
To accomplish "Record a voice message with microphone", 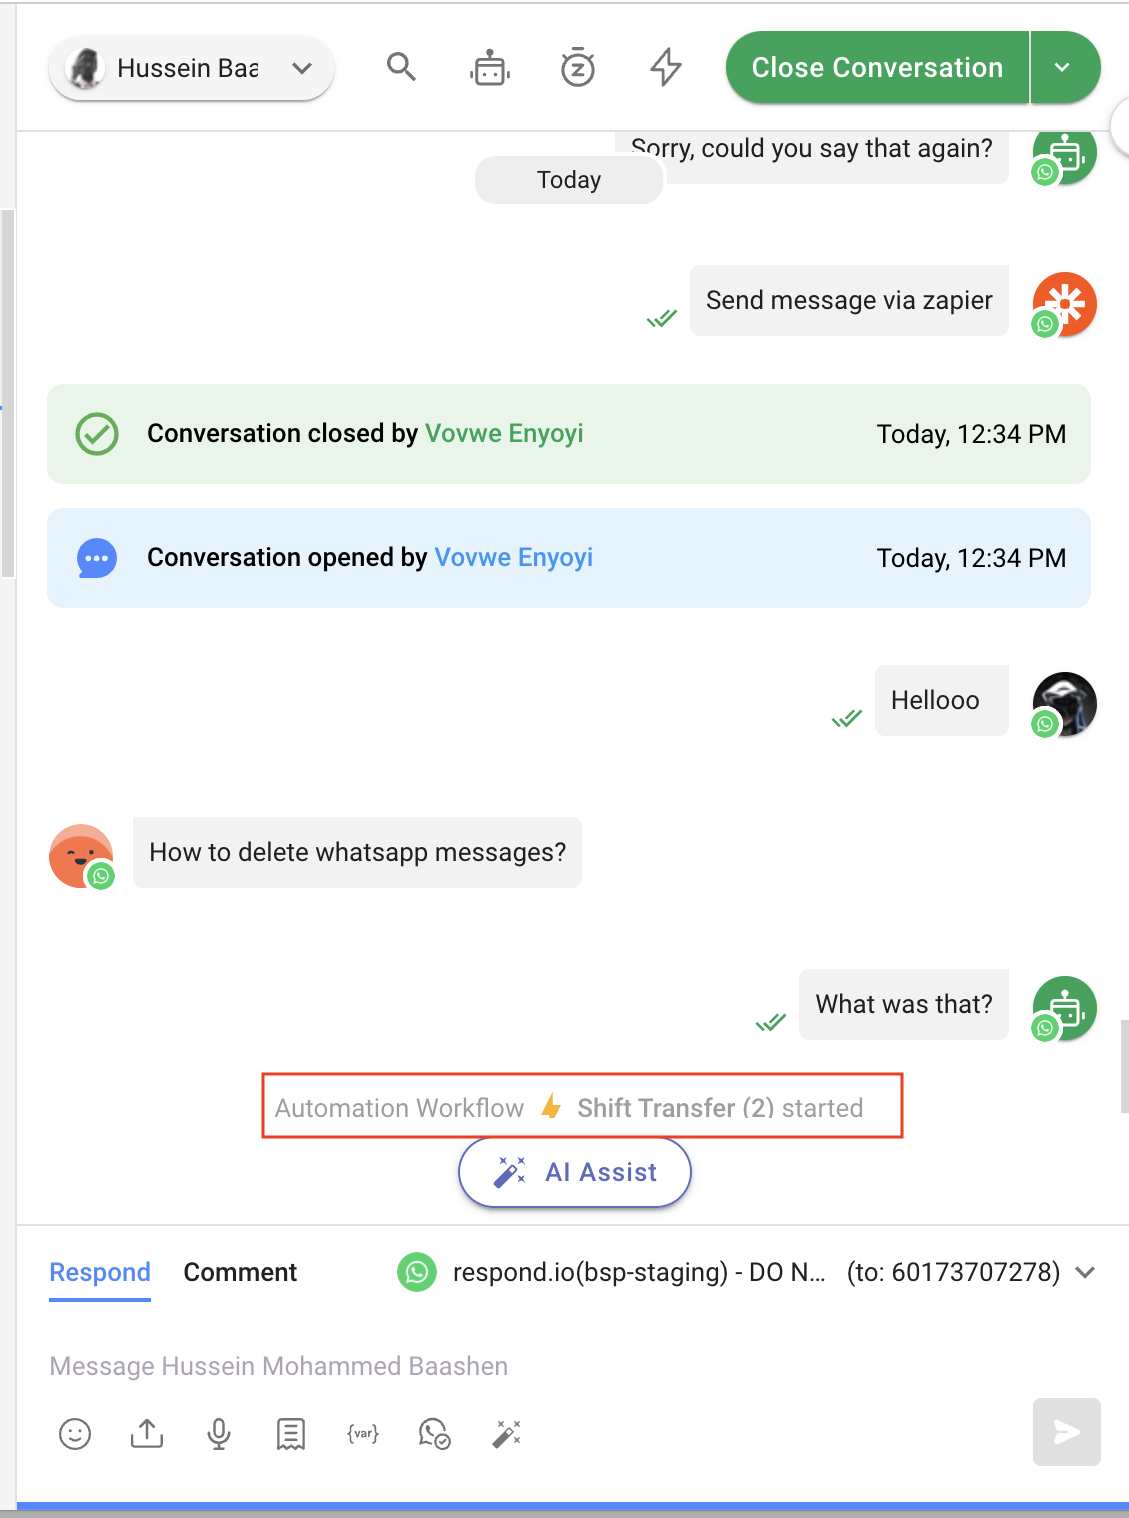I will point(219,1434).
